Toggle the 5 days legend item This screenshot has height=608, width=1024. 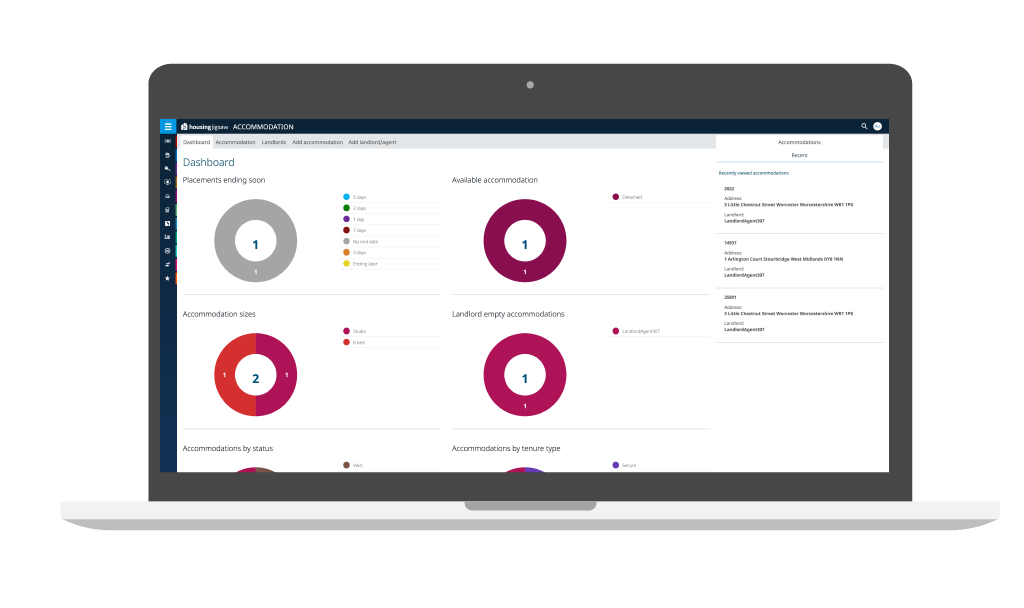tap(355, 197)
